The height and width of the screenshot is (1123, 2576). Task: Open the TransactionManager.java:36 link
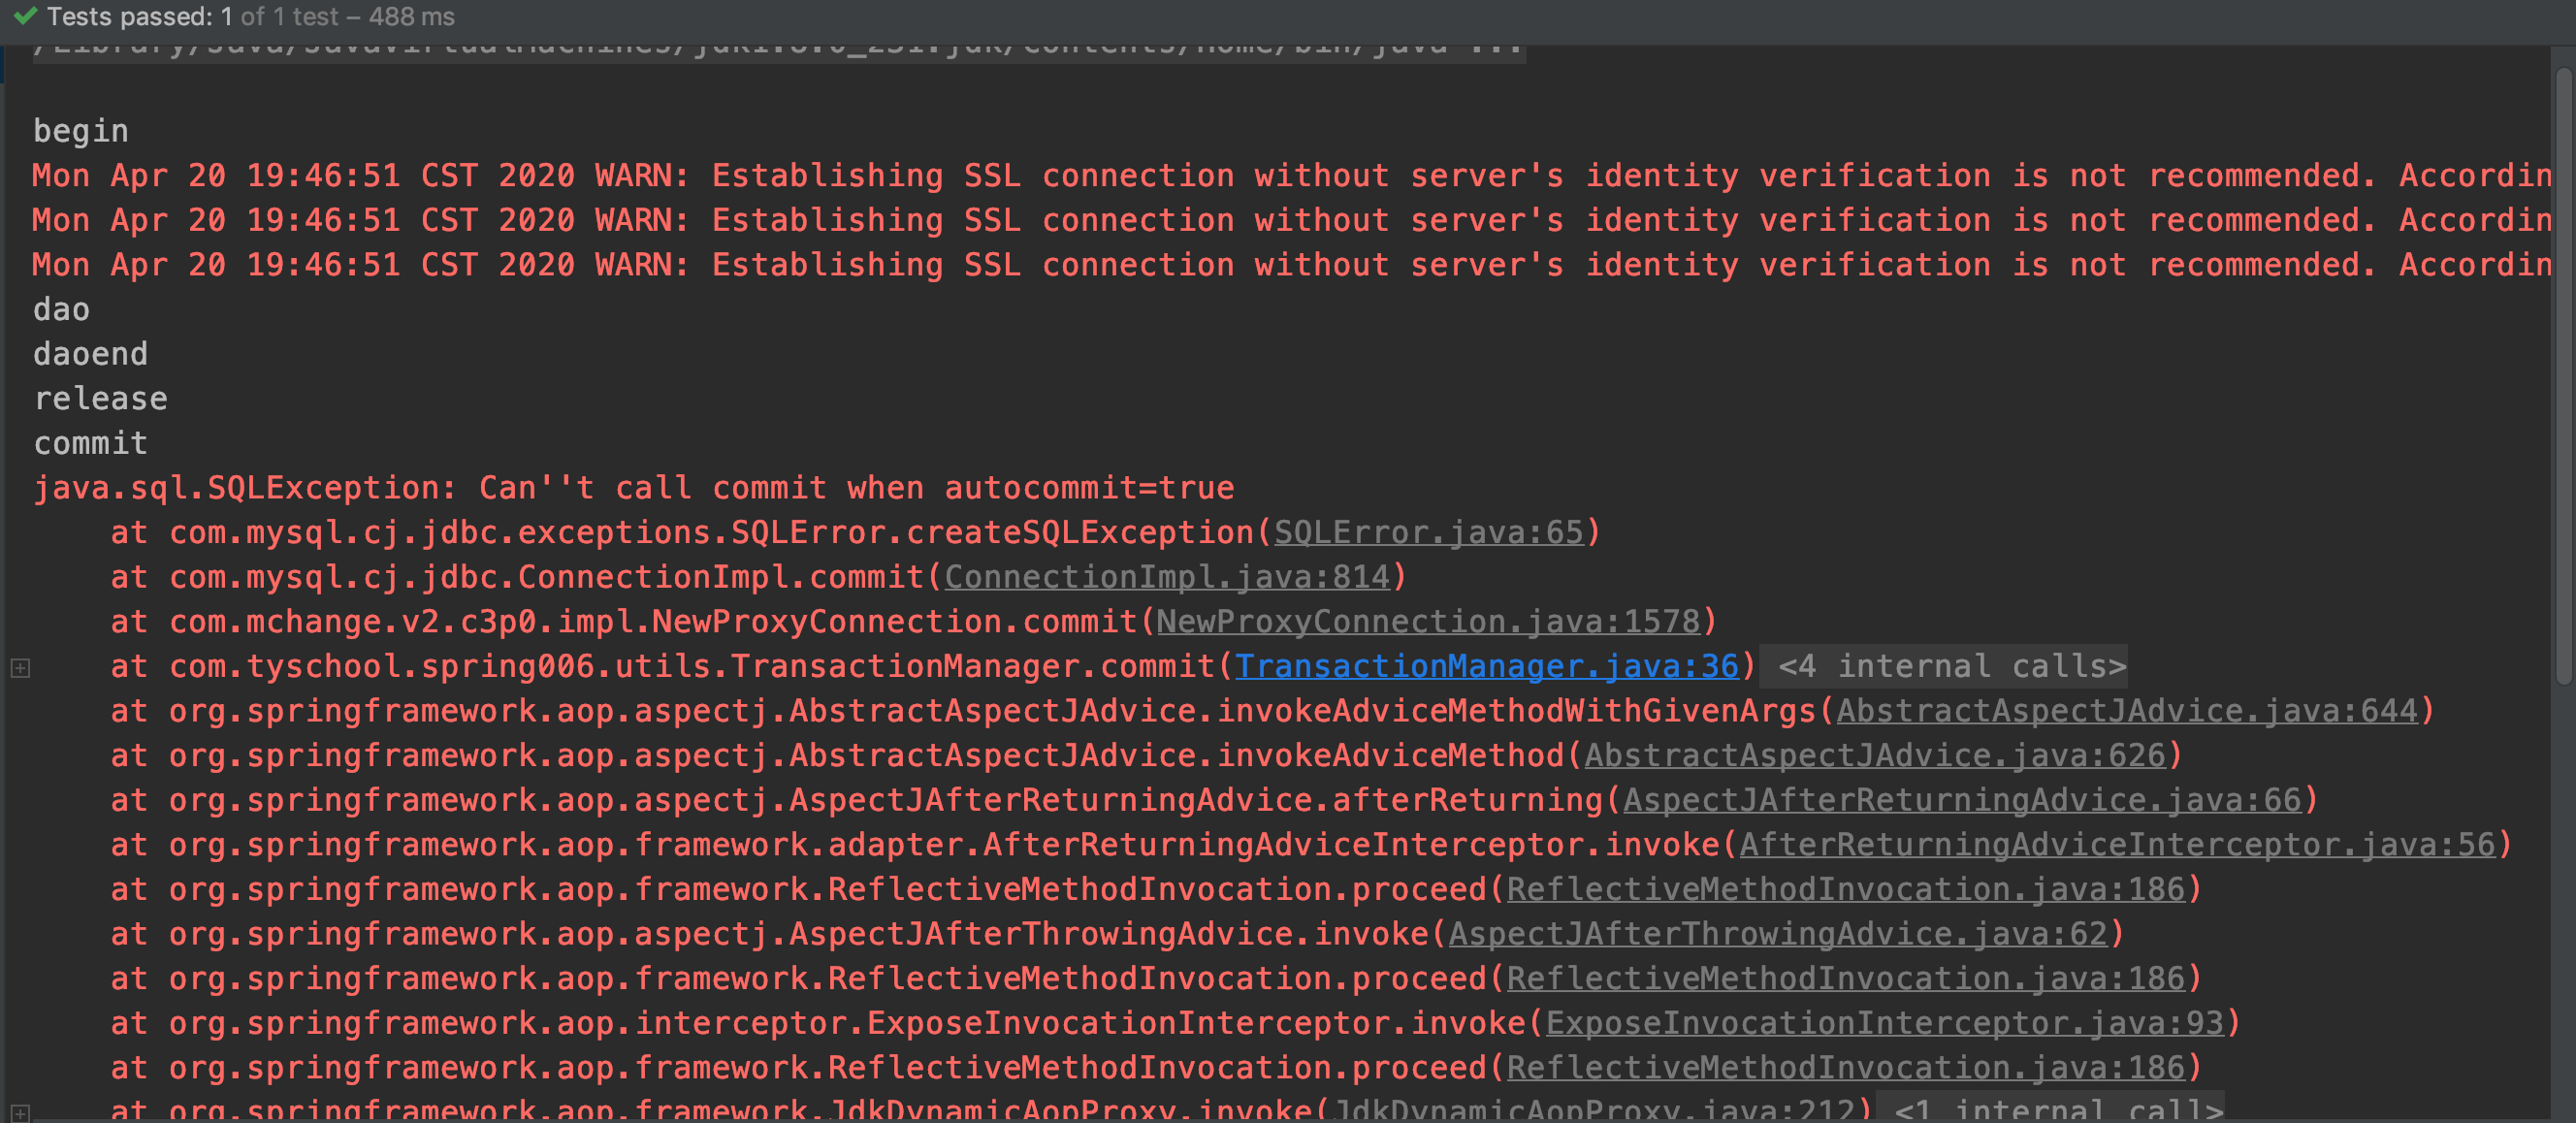coord(1486,666)
